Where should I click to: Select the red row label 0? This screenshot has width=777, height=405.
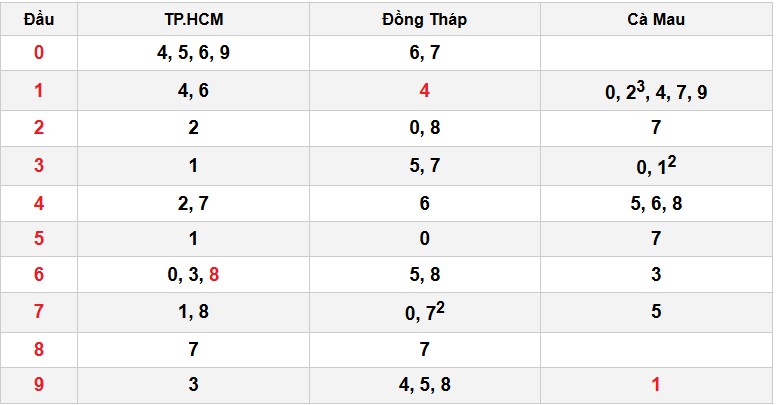(x=39, y=53)
